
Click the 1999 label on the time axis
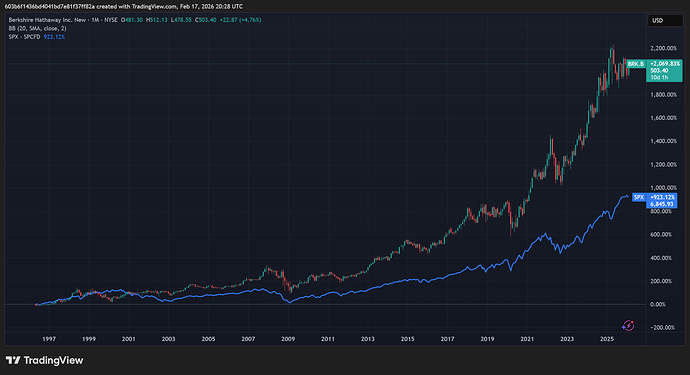coord(89,339)
